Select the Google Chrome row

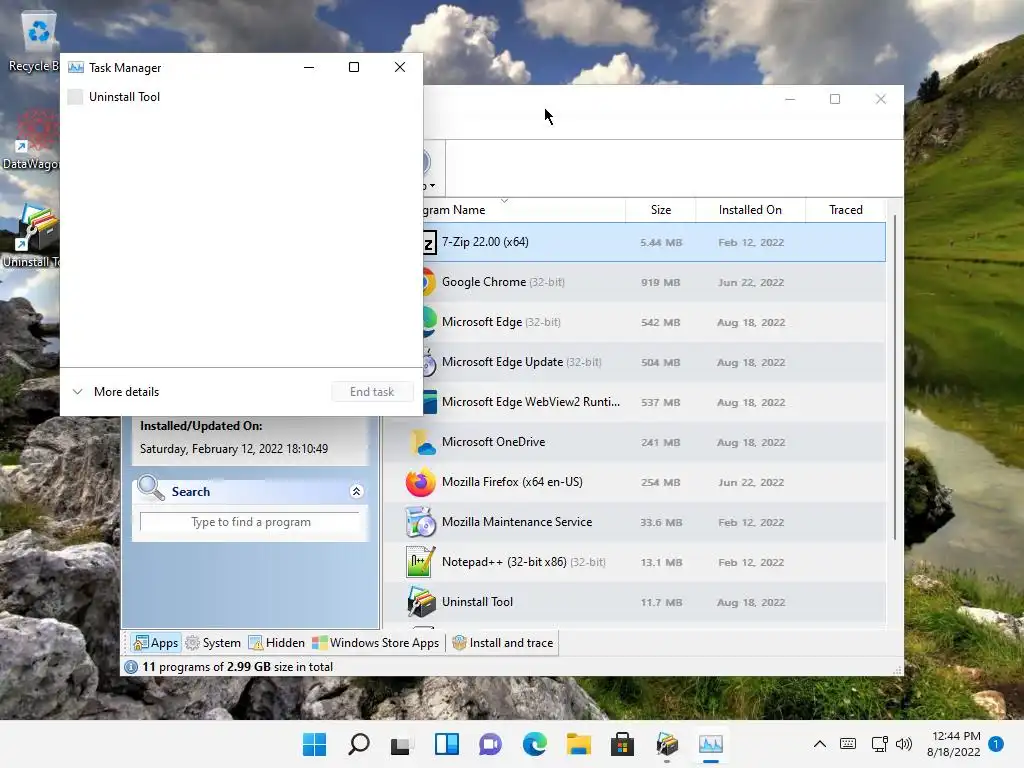pyautogui.click(x=654, y=282)
